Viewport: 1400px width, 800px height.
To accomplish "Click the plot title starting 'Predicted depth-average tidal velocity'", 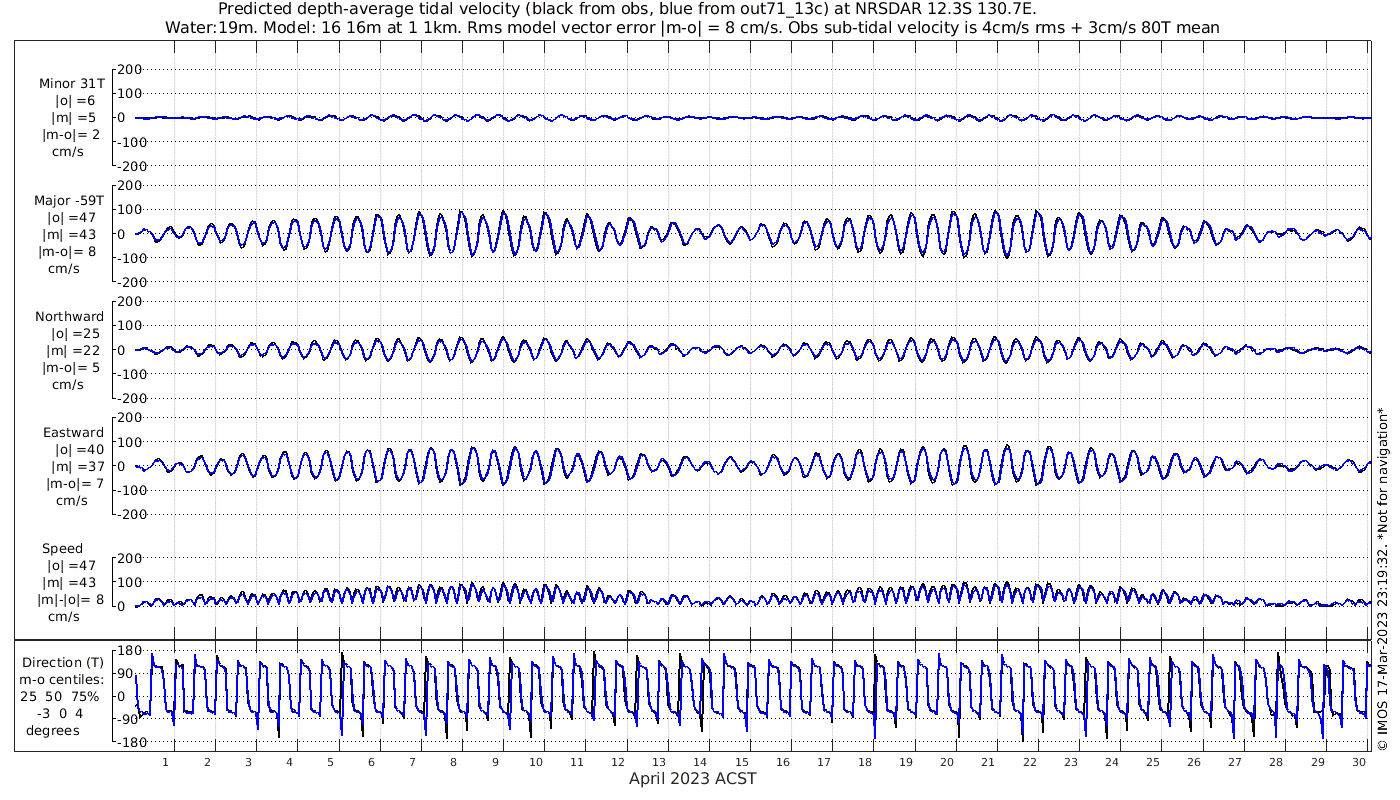I will click(629, 9).
